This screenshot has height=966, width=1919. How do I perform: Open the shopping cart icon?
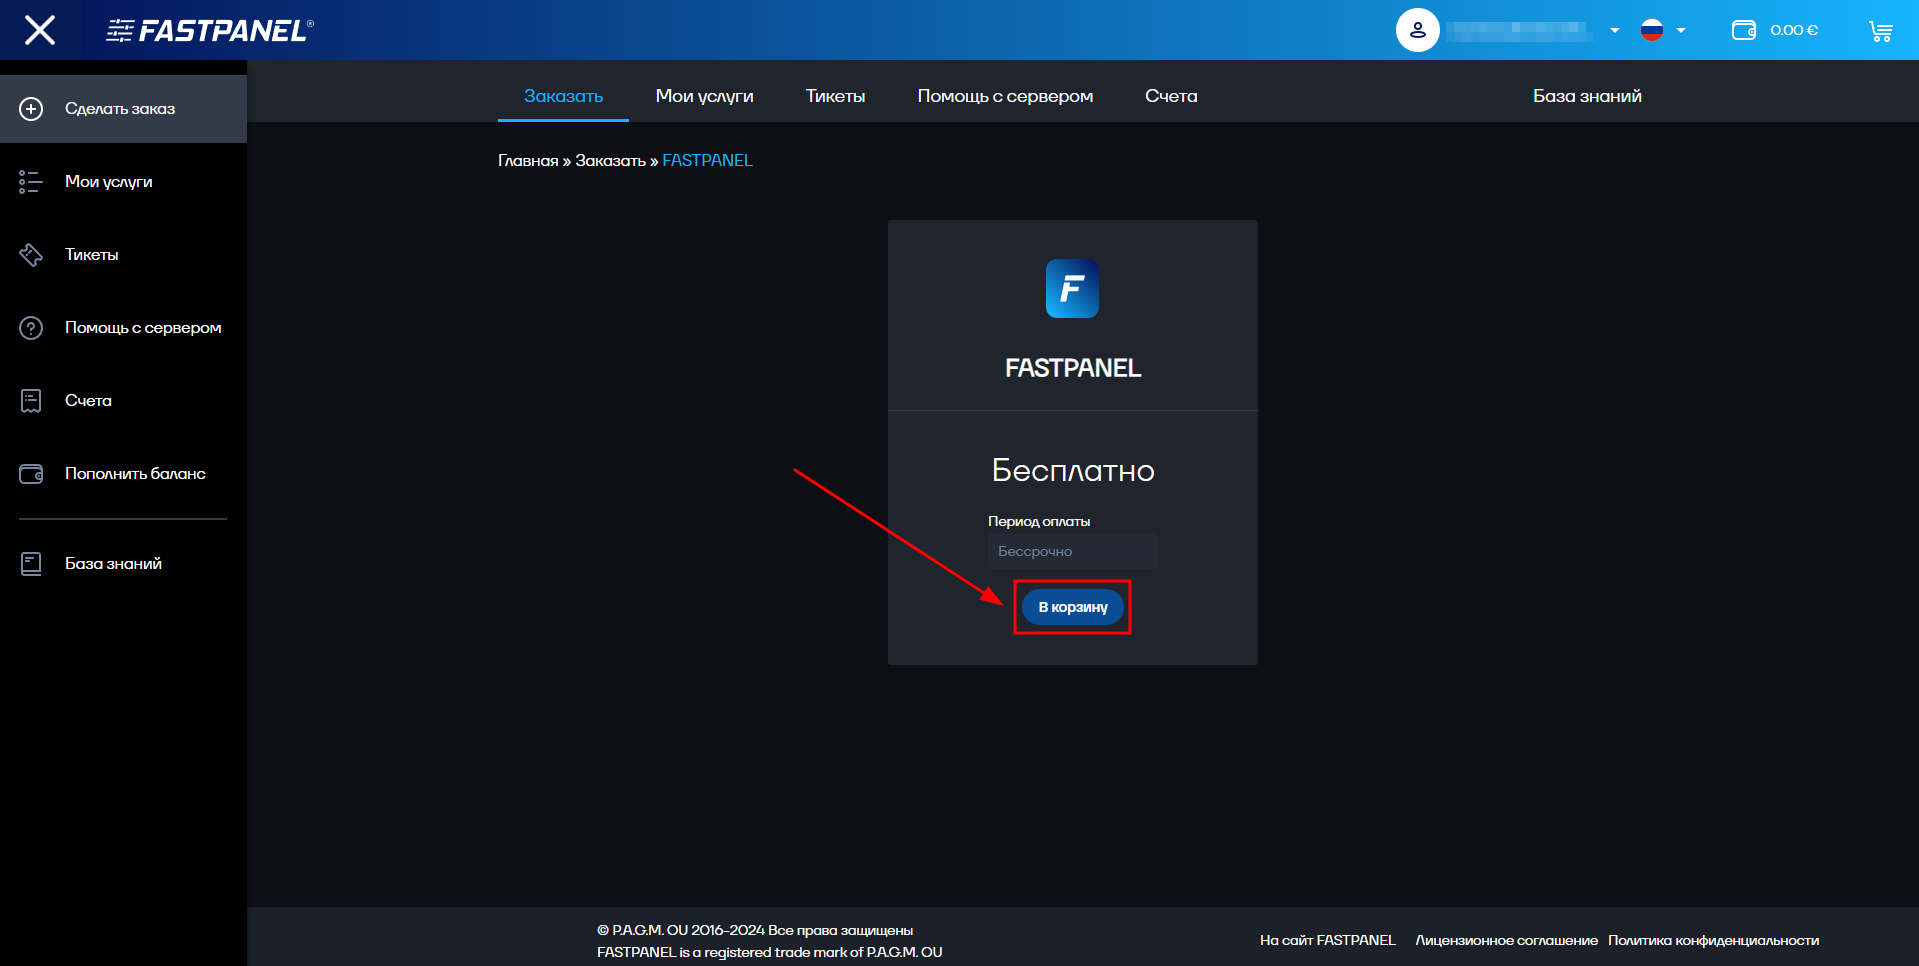pos(1881,29)
